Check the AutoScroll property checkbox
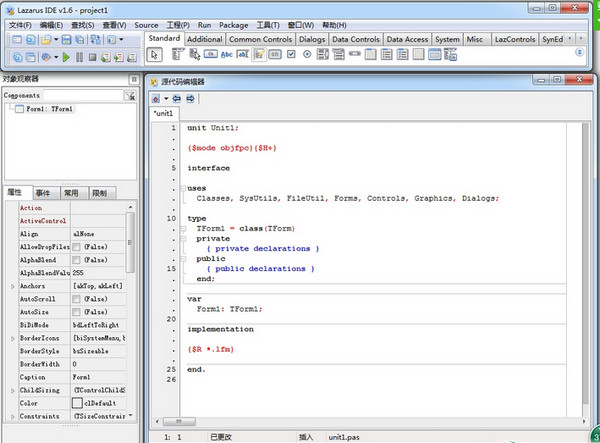600x443 pixels. pos(76,299)
